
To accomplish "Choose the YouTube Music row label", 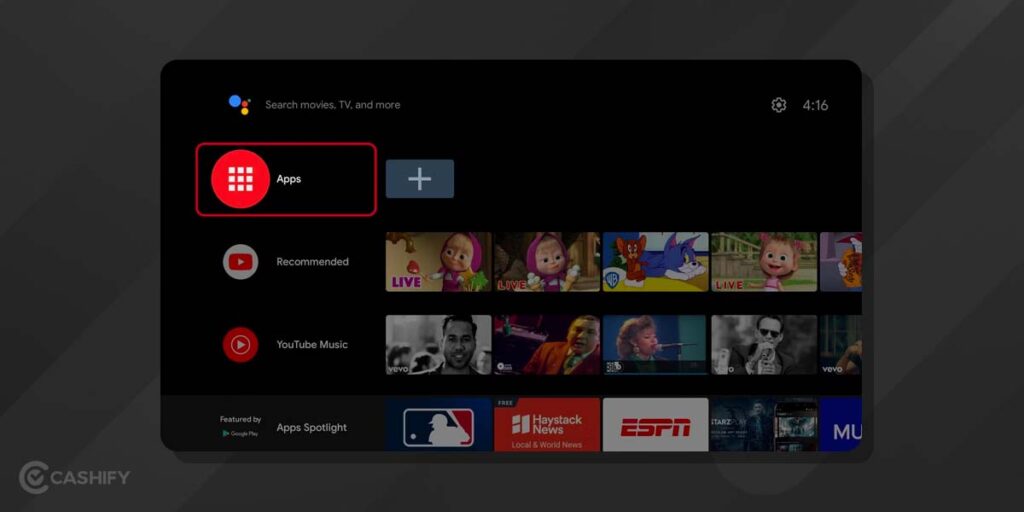I will tap(312, 345).
